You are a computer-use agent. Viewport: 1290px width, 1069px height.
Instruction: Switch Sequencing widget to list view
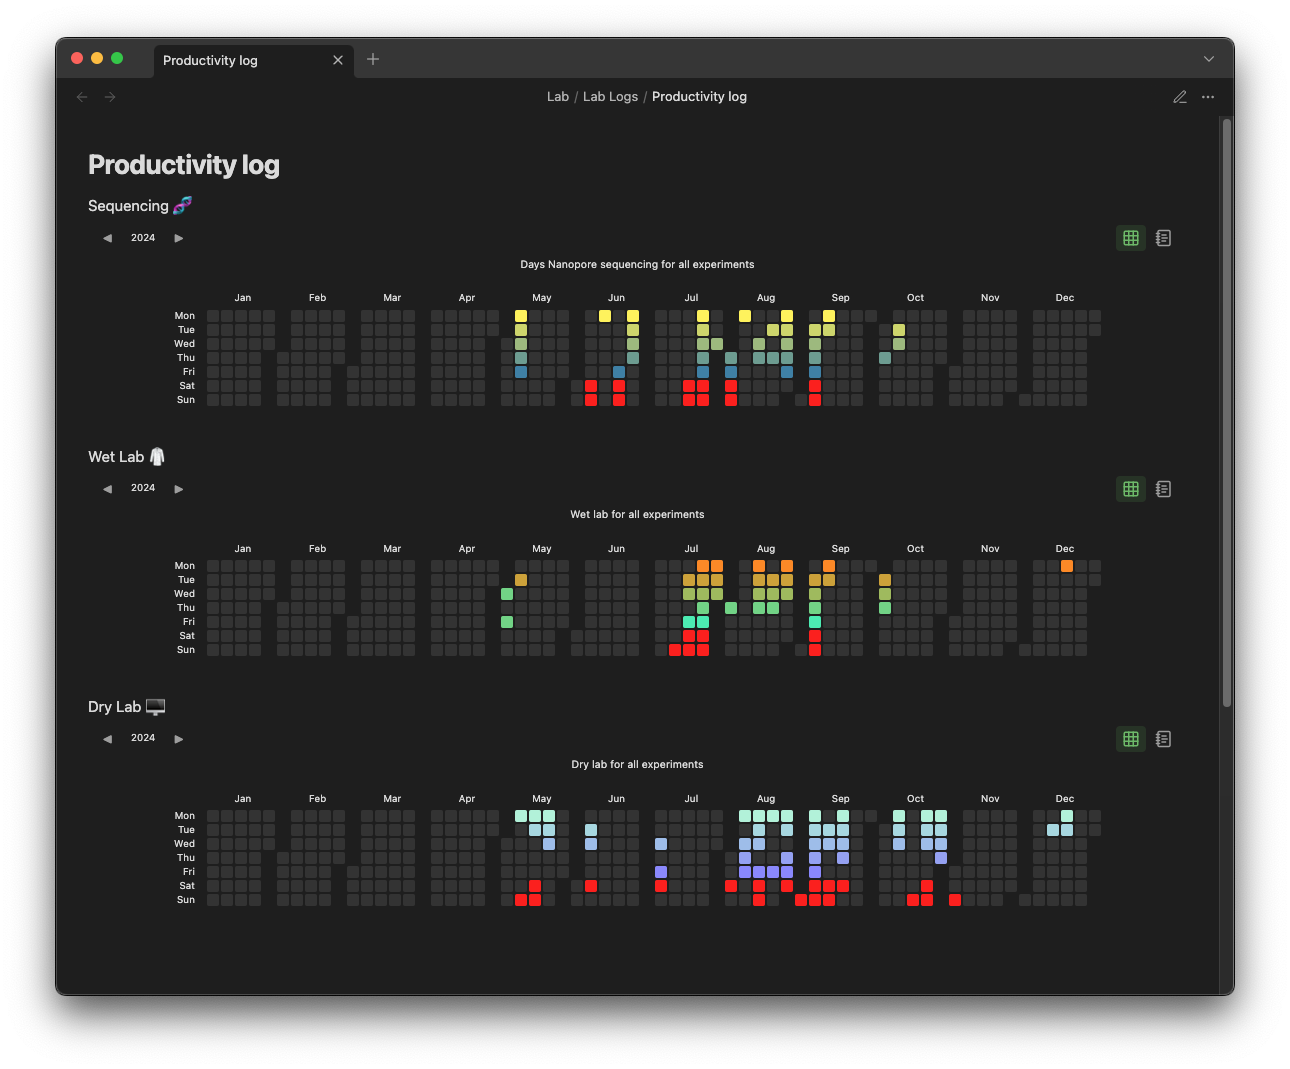point(1163,238)
